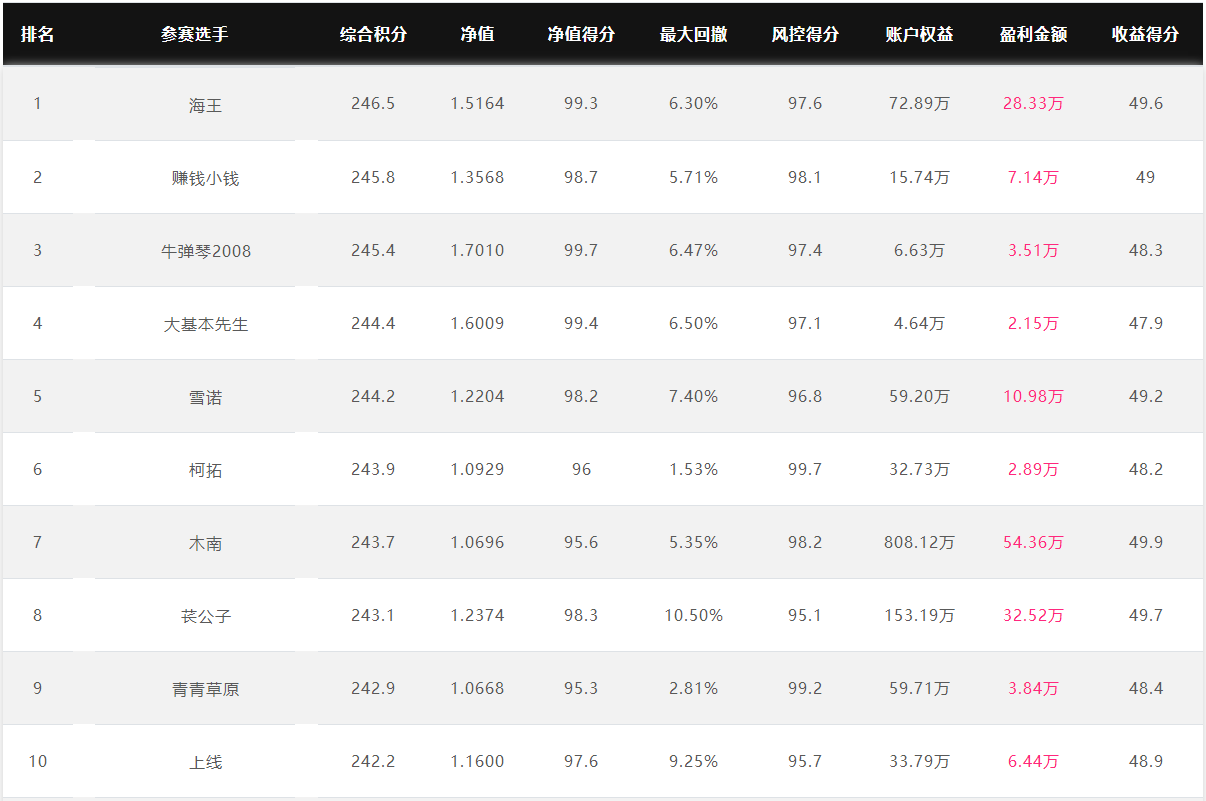Select the 808.12万 account equity cell
This screenshot has width=1206, height=801.
(x=919, y=542)
